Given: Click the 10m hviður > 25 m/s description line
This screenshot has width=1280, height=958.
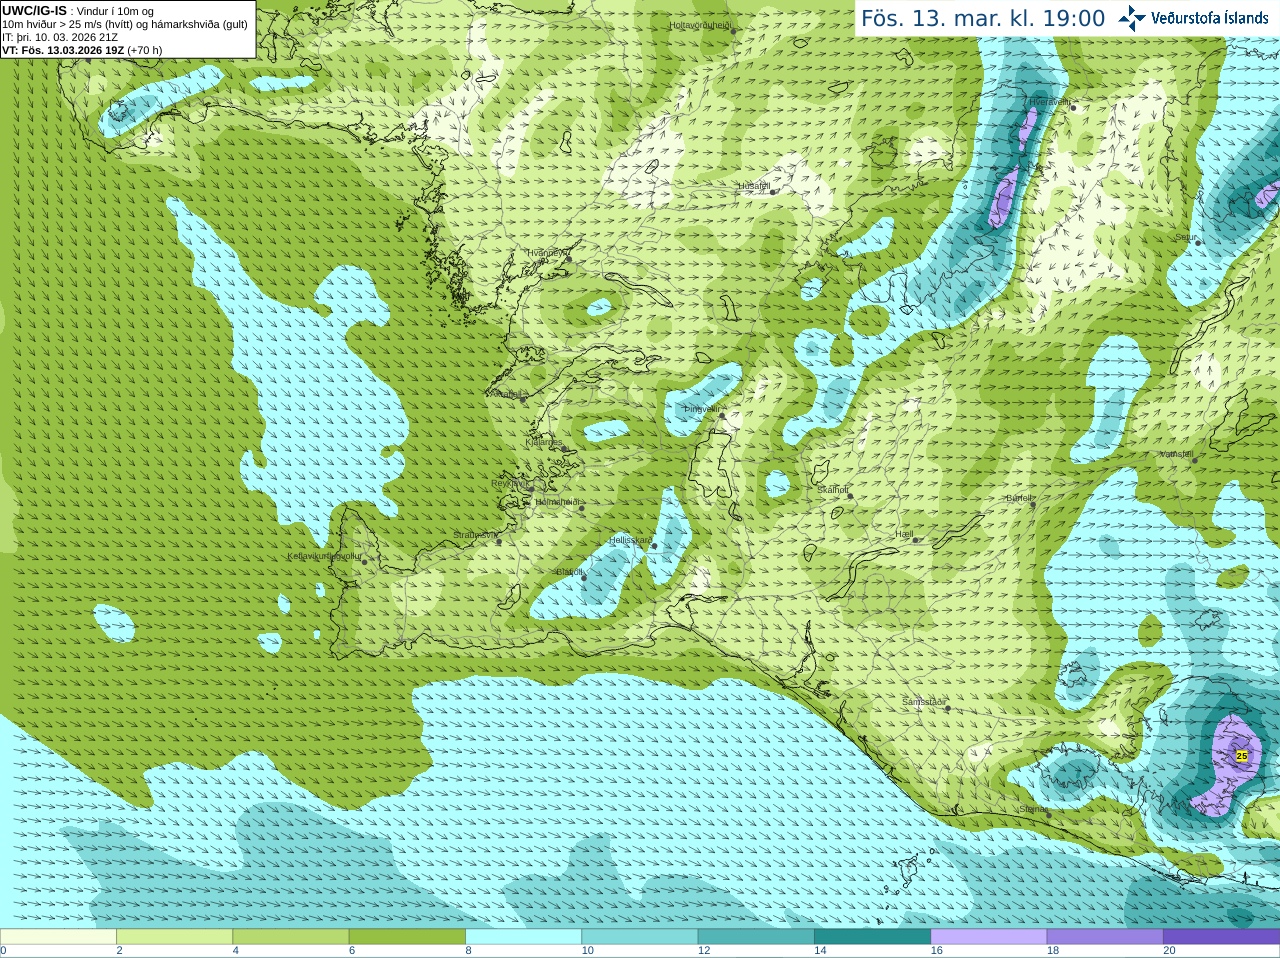Looking at the screenshot, I should (x=125, y=24).
